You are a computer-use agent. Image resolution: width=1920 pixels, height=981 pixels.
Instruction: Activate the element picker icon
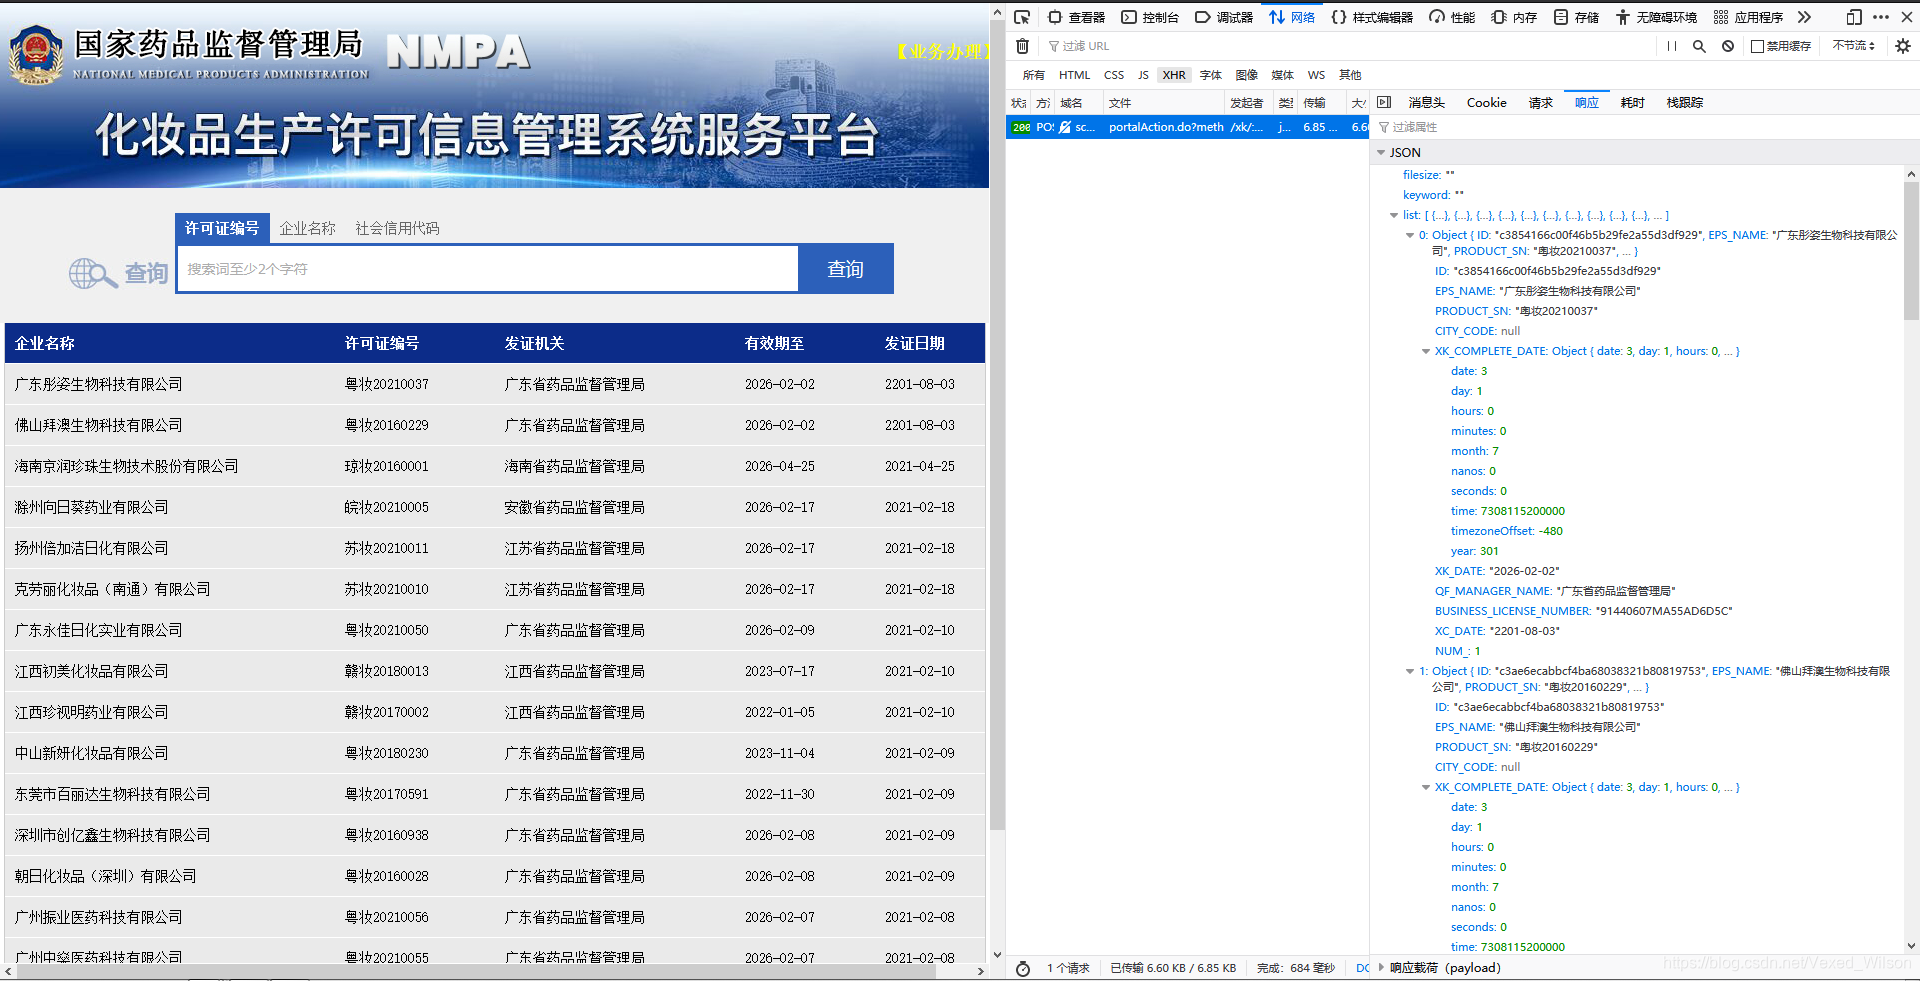click(x=1021, y=17)
